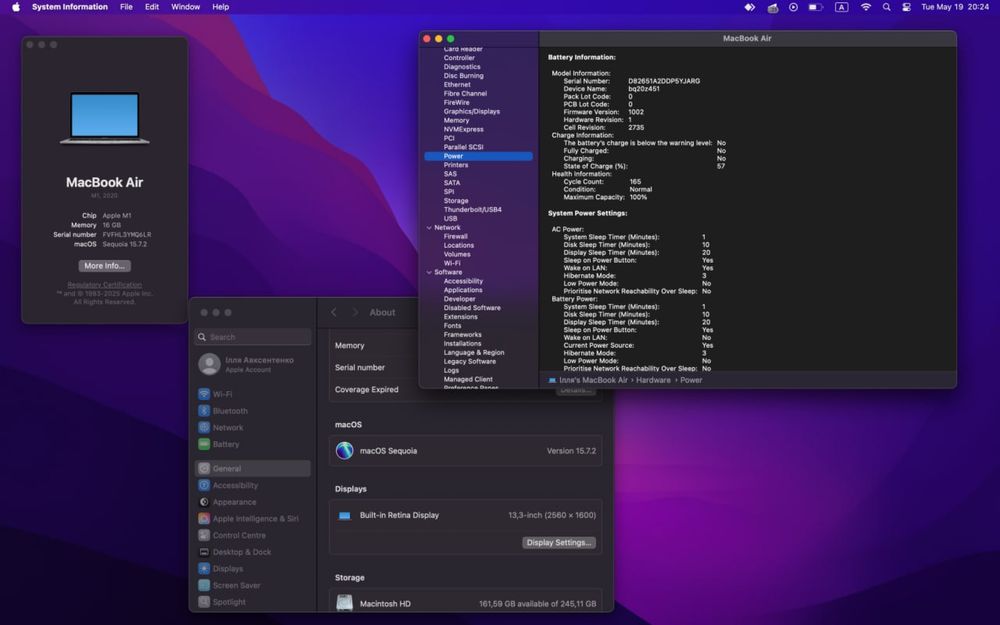Open Control Centre in System Settings sidebar
The height and width of the screenshot is (625, 1000).
coord(253,535)
